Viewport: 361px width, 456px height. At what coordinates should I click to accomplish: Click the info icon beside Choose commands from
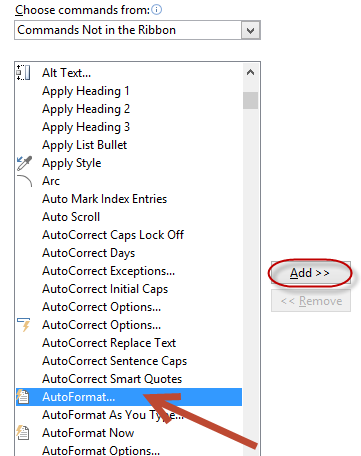(x=157, y=10)
